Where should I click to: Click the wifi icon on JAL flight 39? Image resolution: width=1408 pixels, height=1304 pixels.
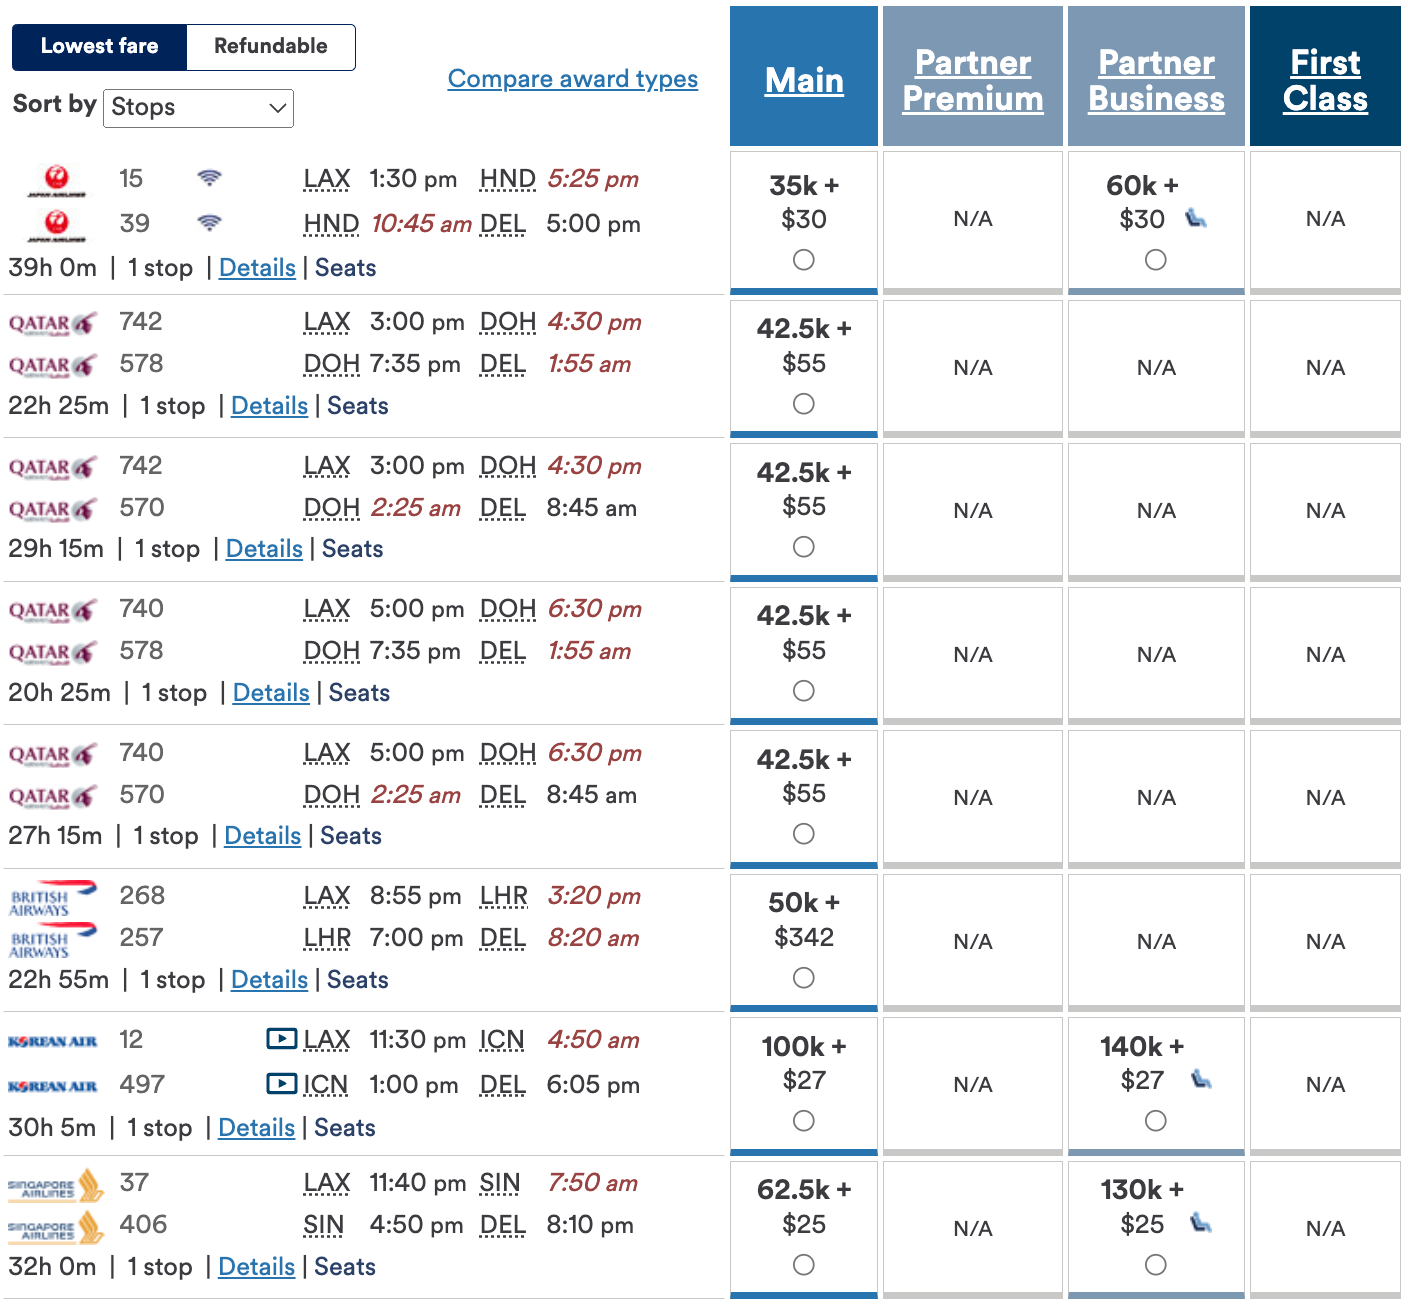point(209,221)
